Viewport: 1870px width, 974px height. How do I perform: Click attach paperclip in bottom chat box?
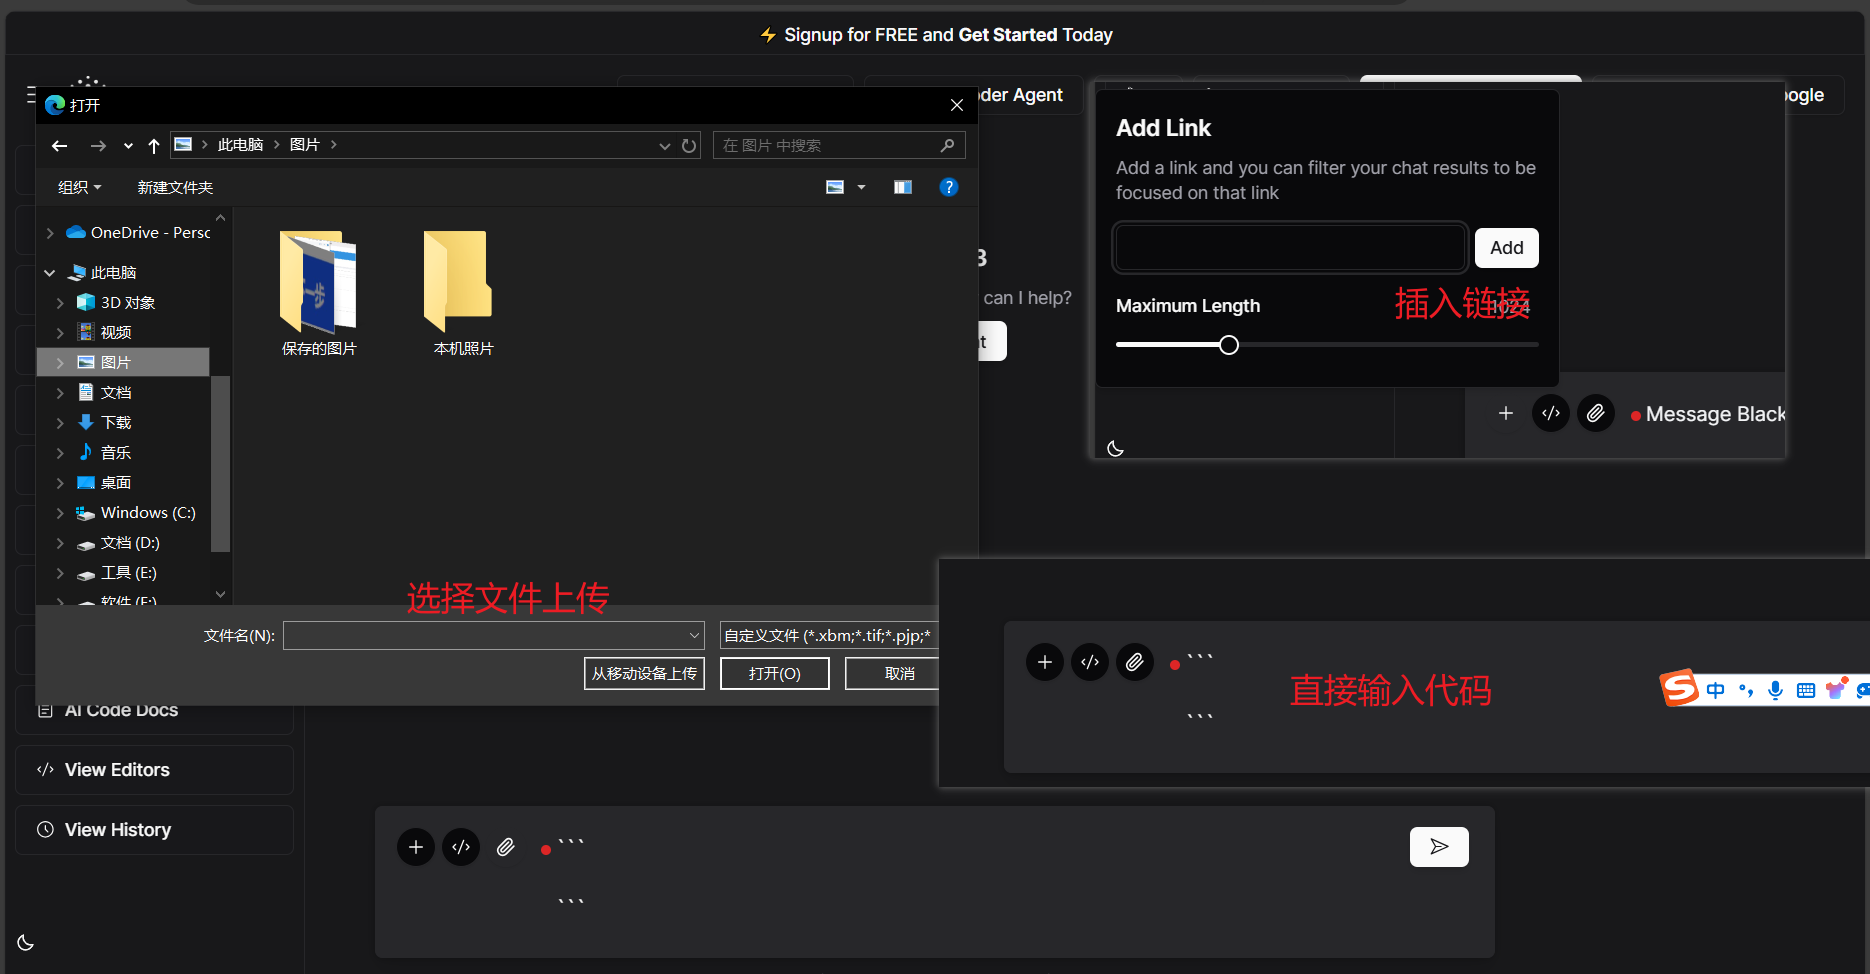(x=506, y=847)
